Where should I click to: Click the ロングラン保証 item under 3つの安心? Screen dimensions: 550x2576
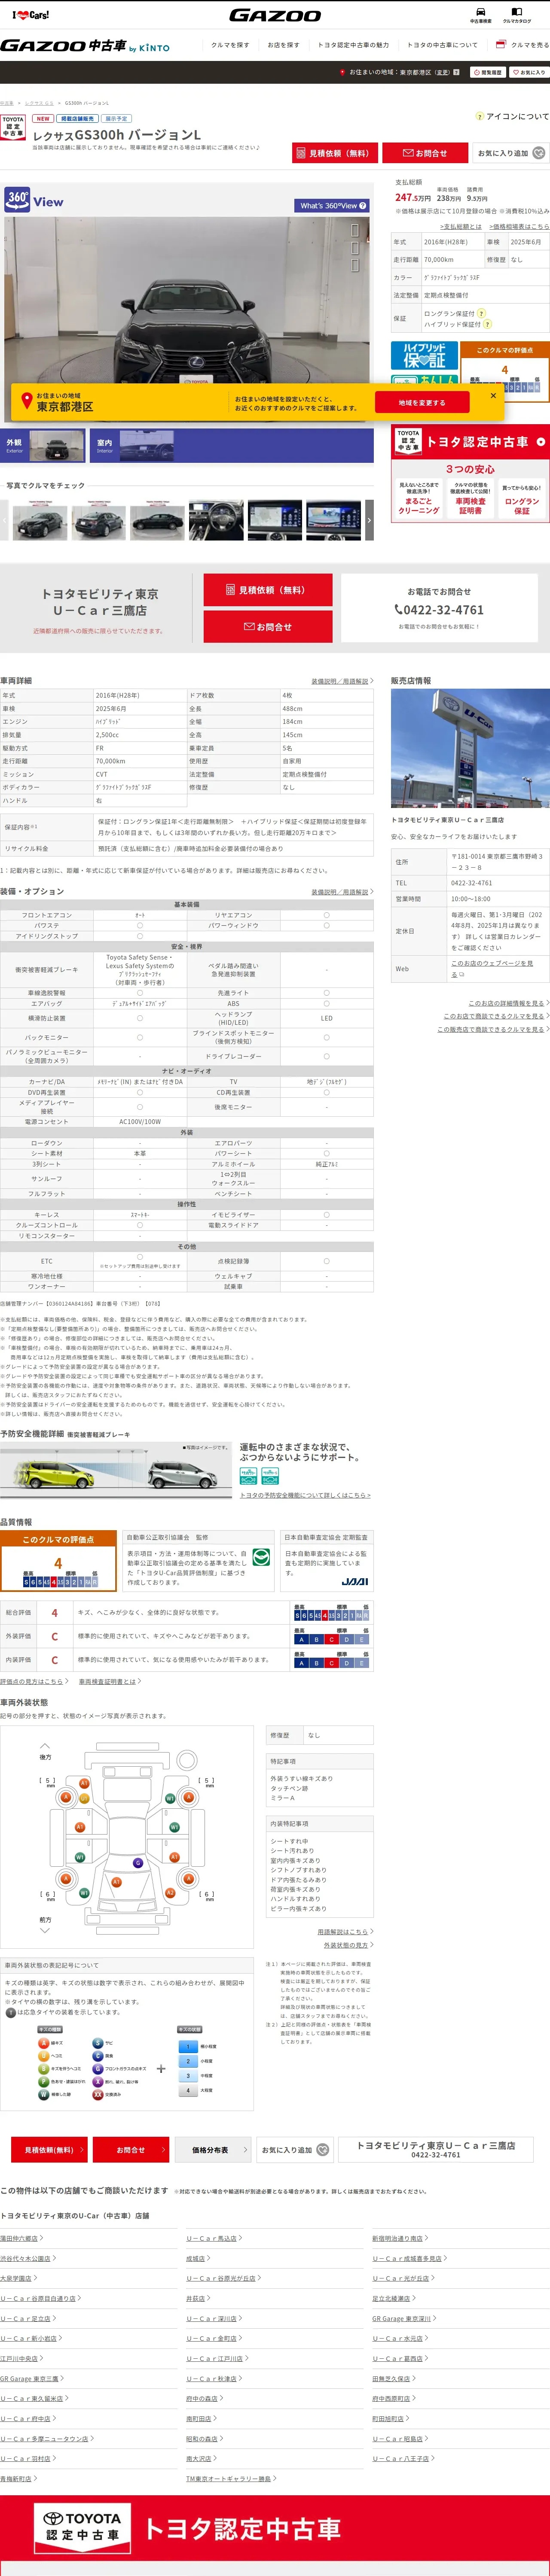[x=522, y=498]
